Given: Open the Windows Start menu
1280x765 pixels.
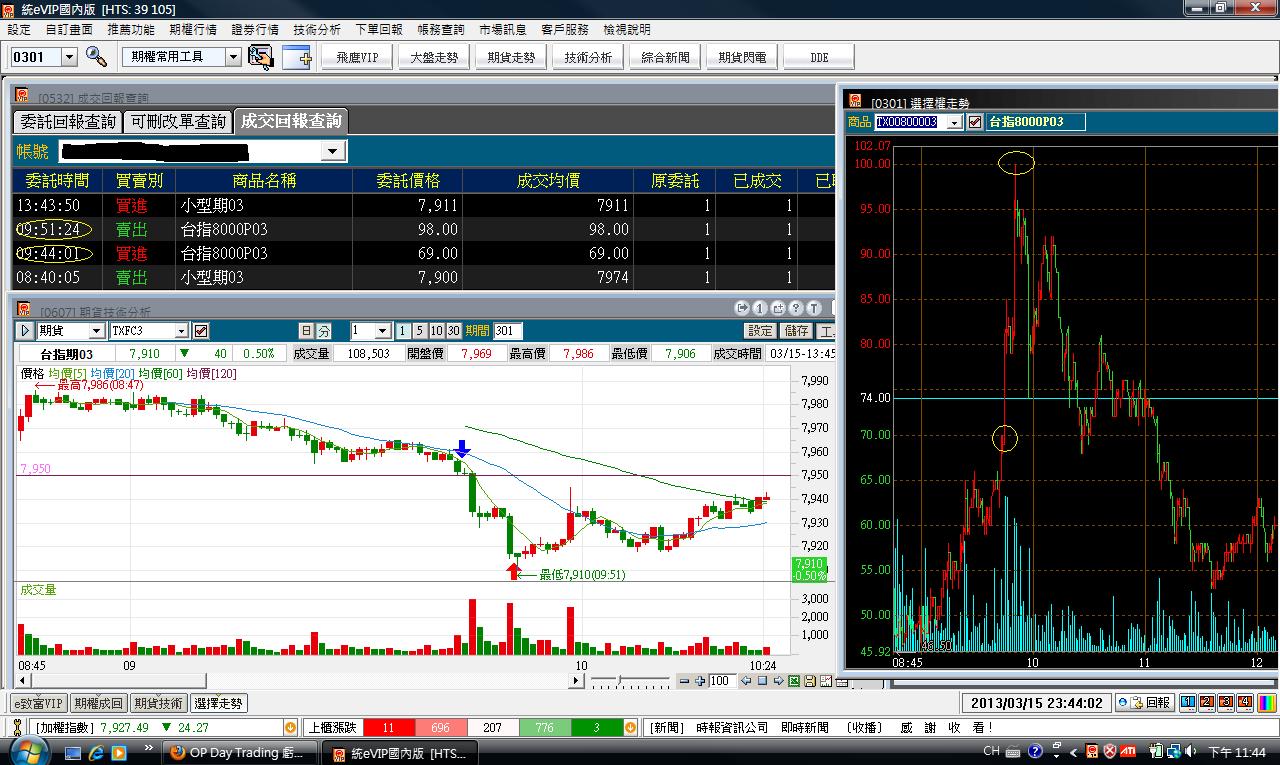Looking at the screenshot, I should (x=28, y=752).
